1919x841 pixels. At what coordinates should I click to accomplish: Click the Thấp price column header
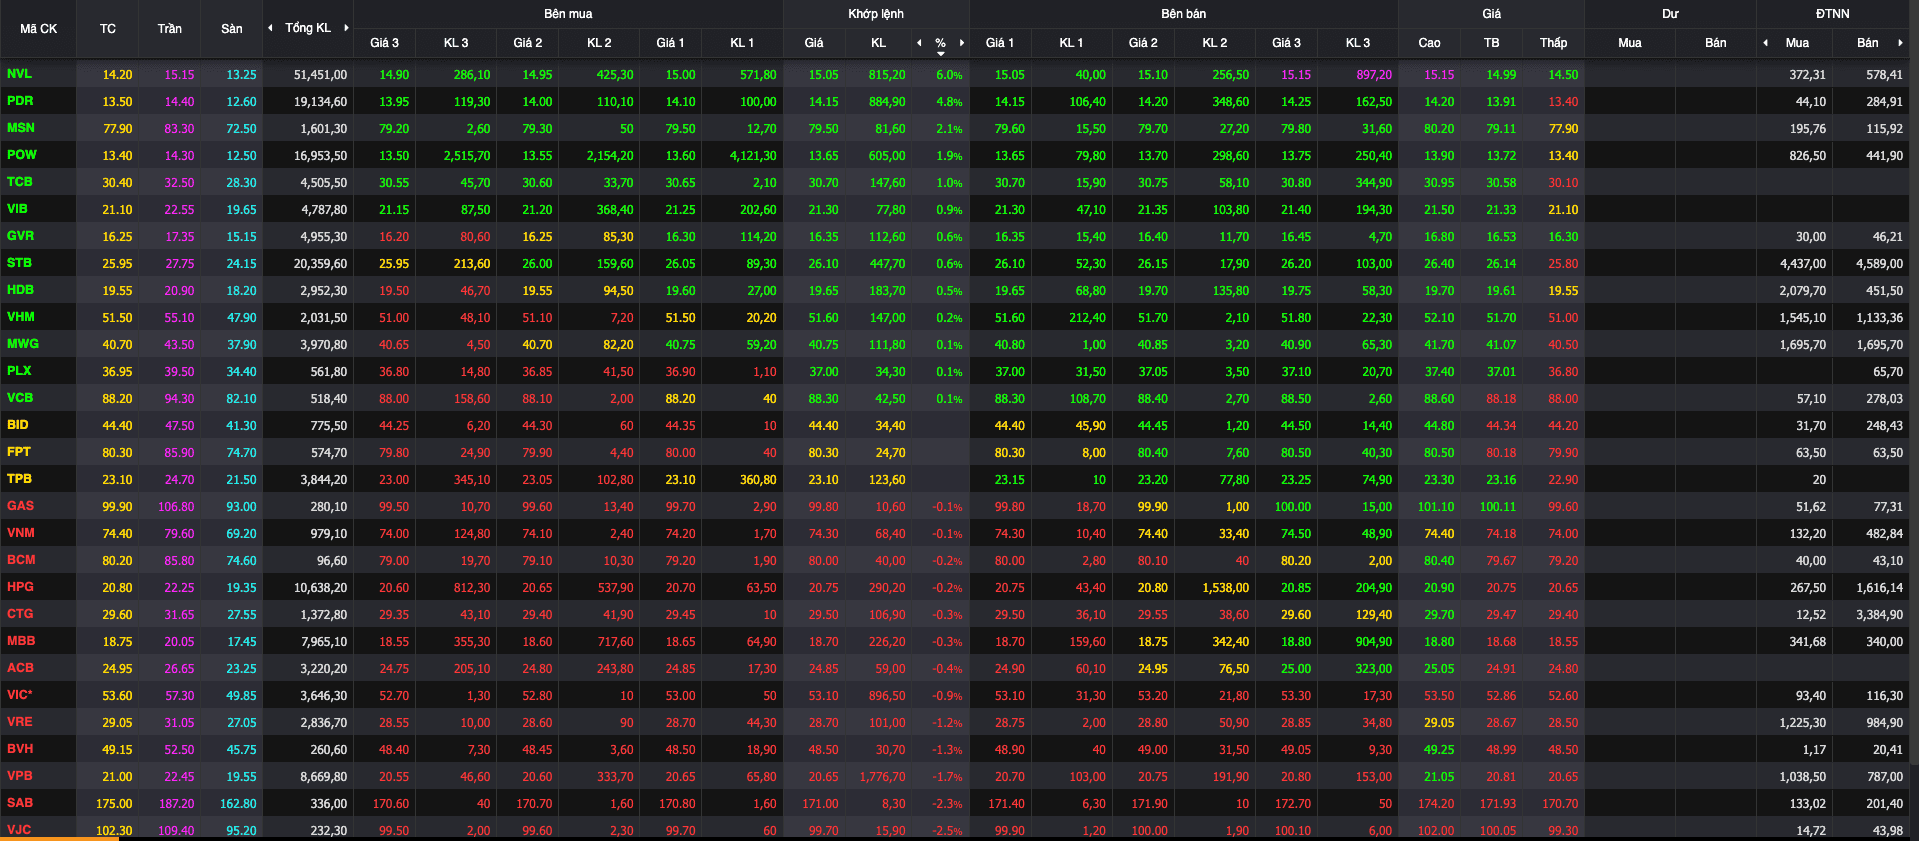tap(1553, 43)
